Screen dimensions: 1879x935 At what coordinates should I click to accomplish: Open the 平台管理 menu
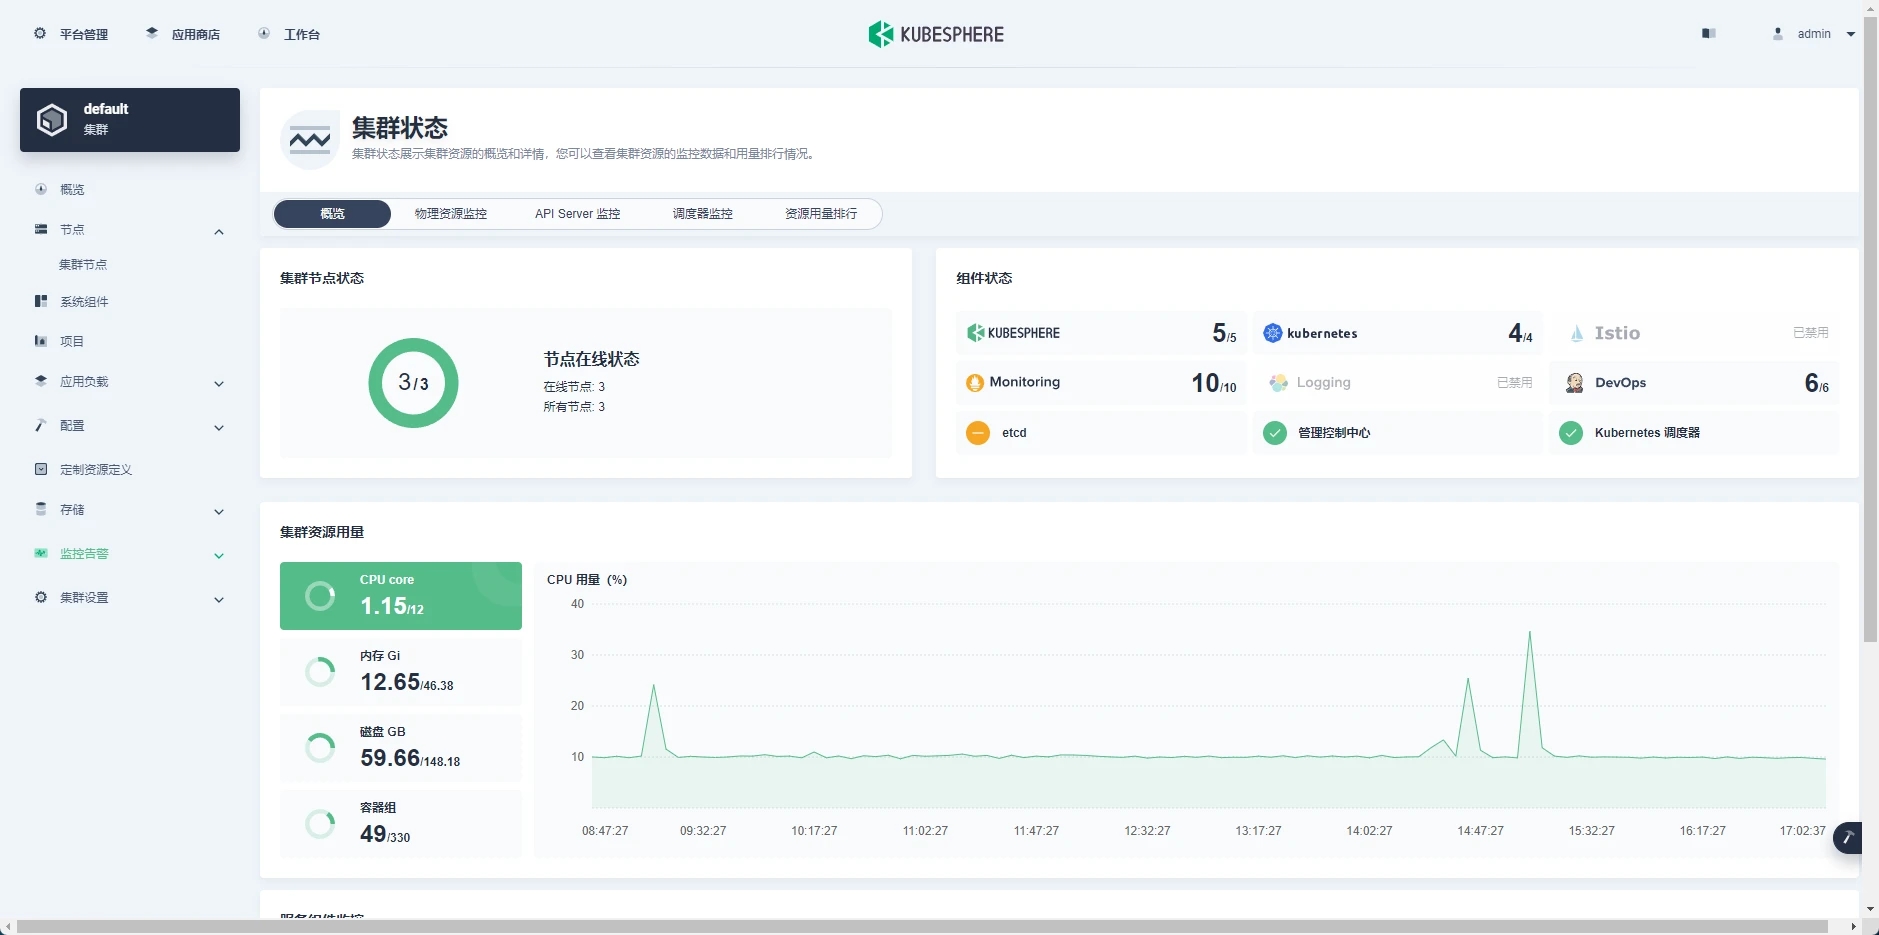(x=71, y=34)
